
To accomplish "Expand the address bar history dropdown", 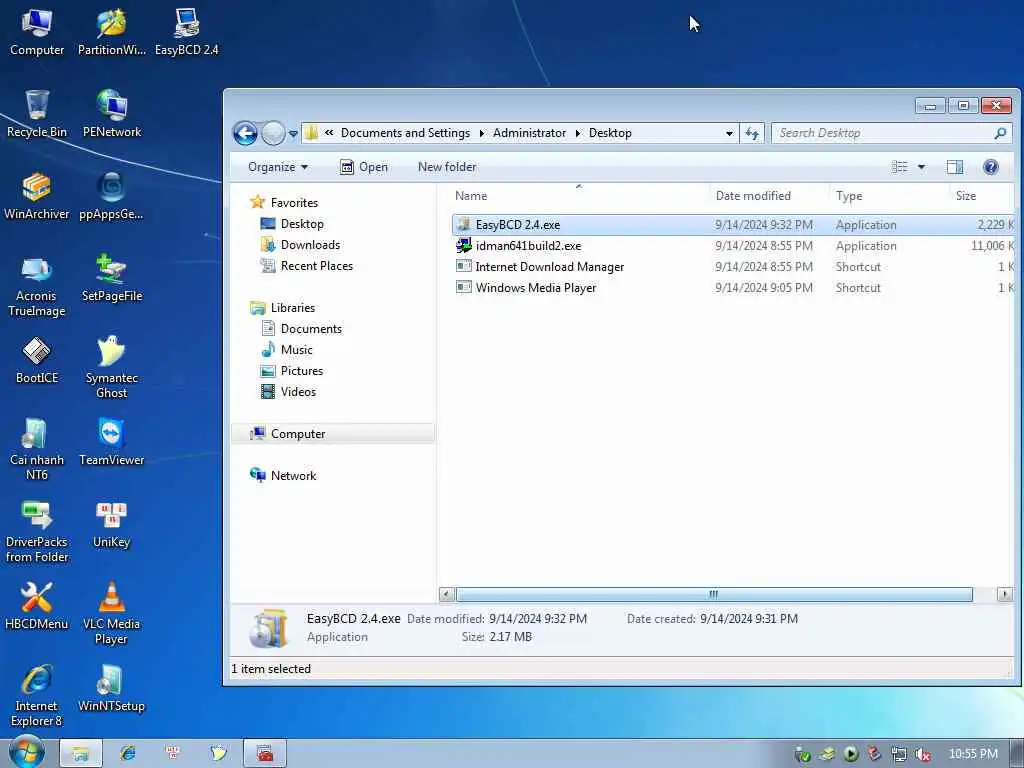I will point(729,133).
